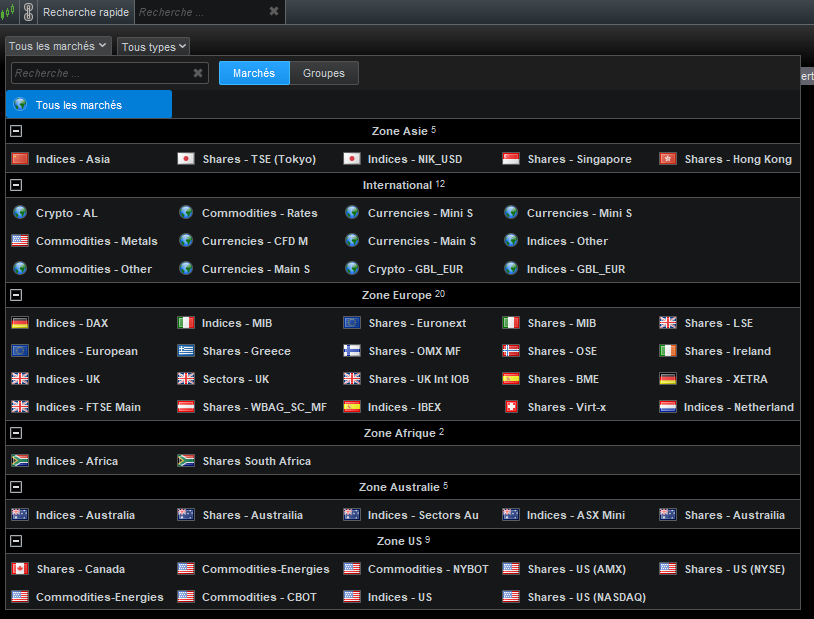Click the Finnish flag beside Shares - OMX MF
This screenshot has height=619, width=814.
(x=352, y=351)
